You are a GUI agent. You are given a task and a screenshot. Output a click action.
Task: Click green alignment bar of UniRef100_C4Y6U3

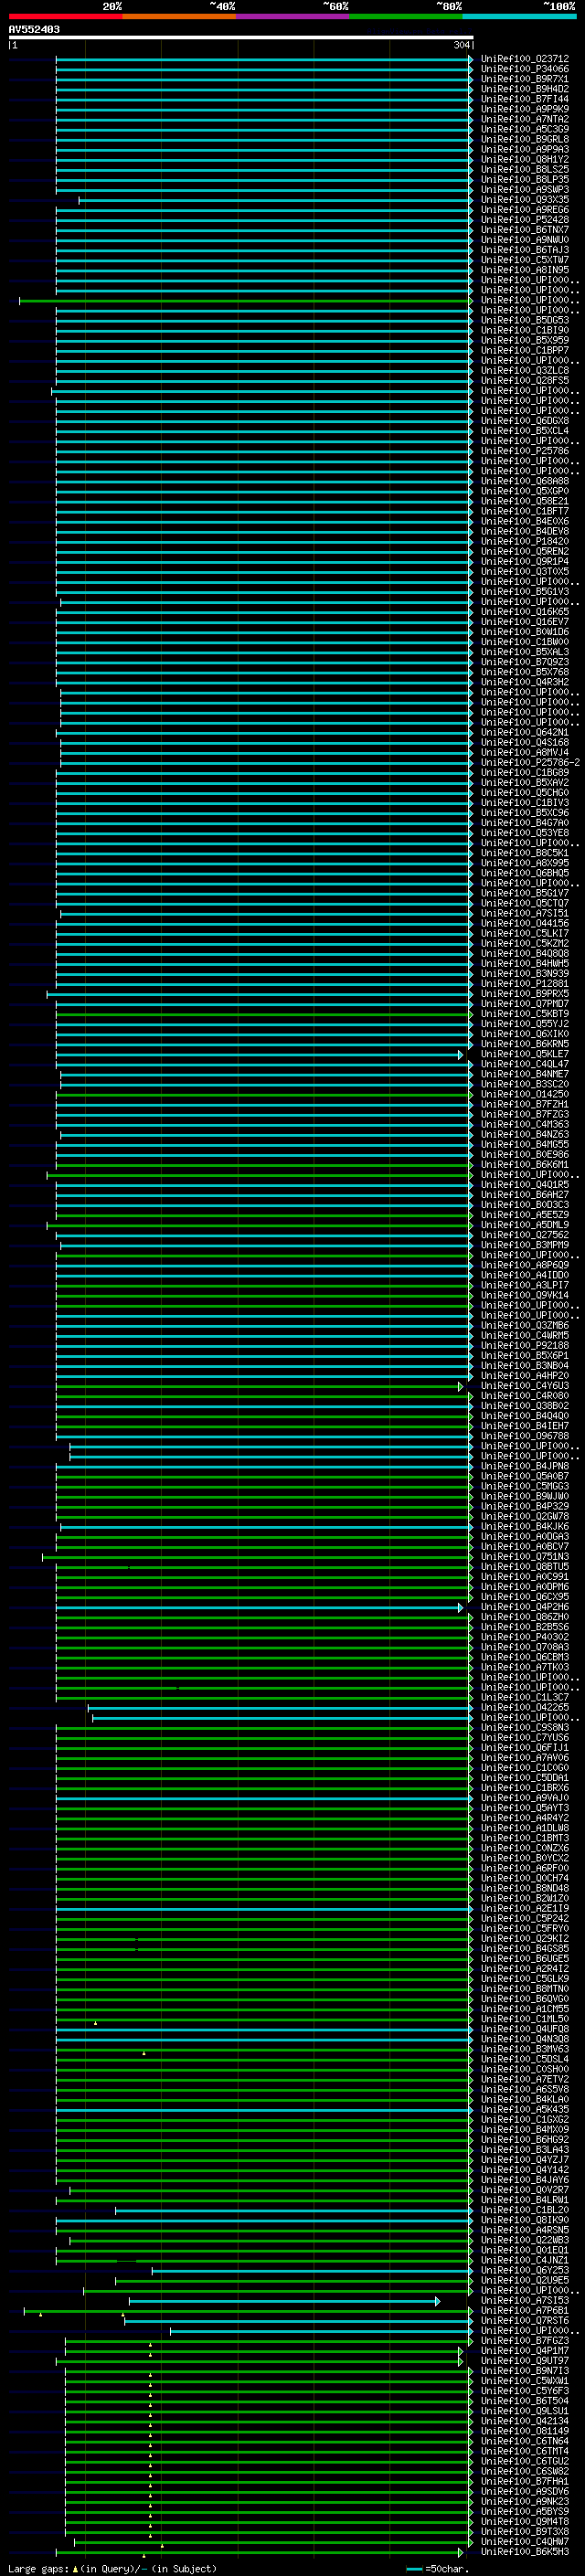pos(260,1386)
